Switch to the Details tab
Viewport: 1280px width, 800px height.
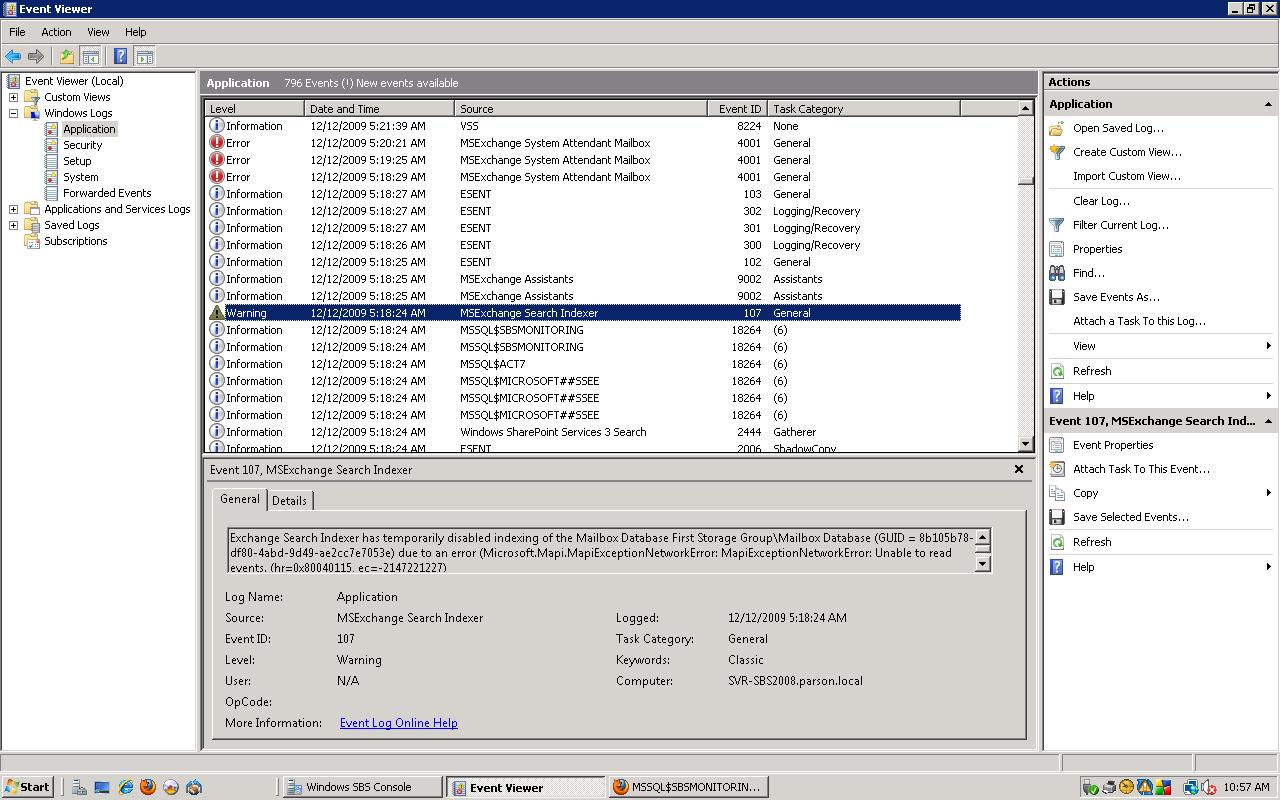click(289, 500)
